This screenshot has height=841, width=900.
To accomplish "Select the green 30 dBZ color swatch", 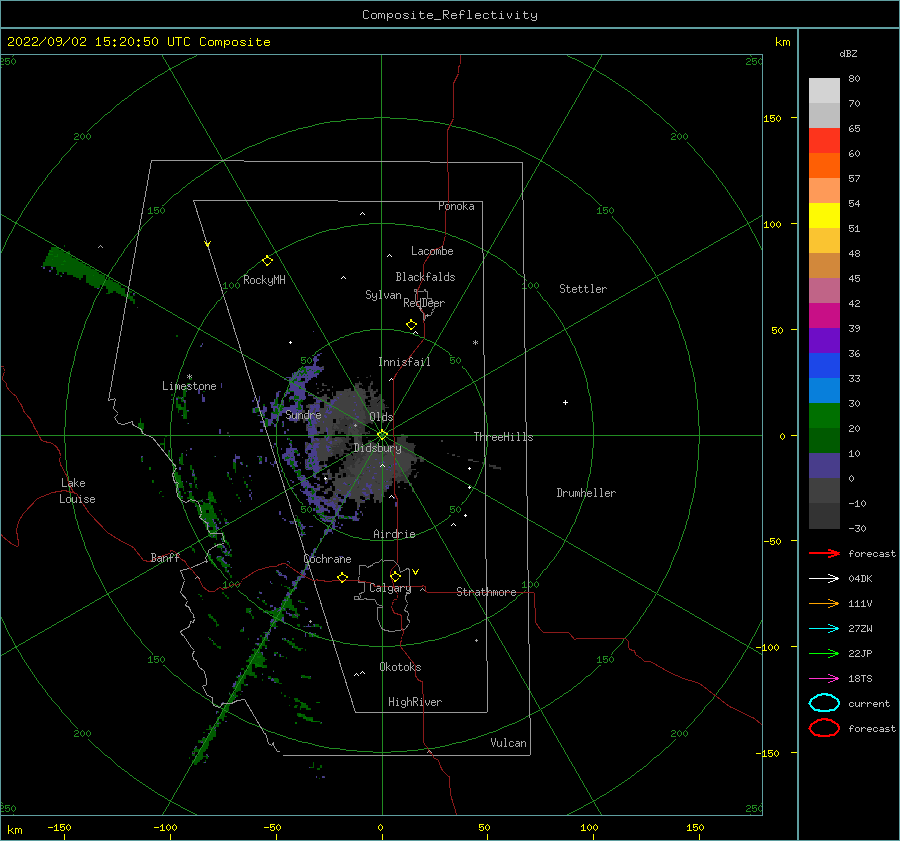I will 824,415.
